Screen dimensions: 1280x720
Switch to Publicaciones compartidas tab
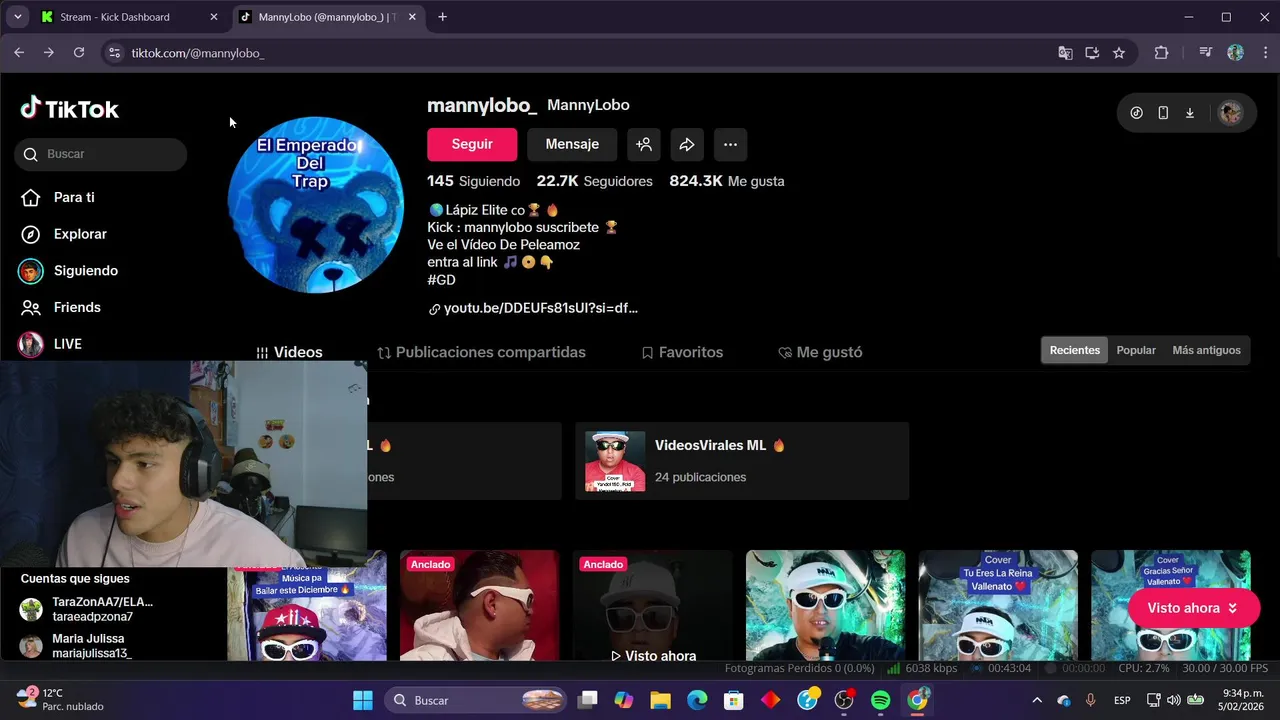(x=481, y=352)
